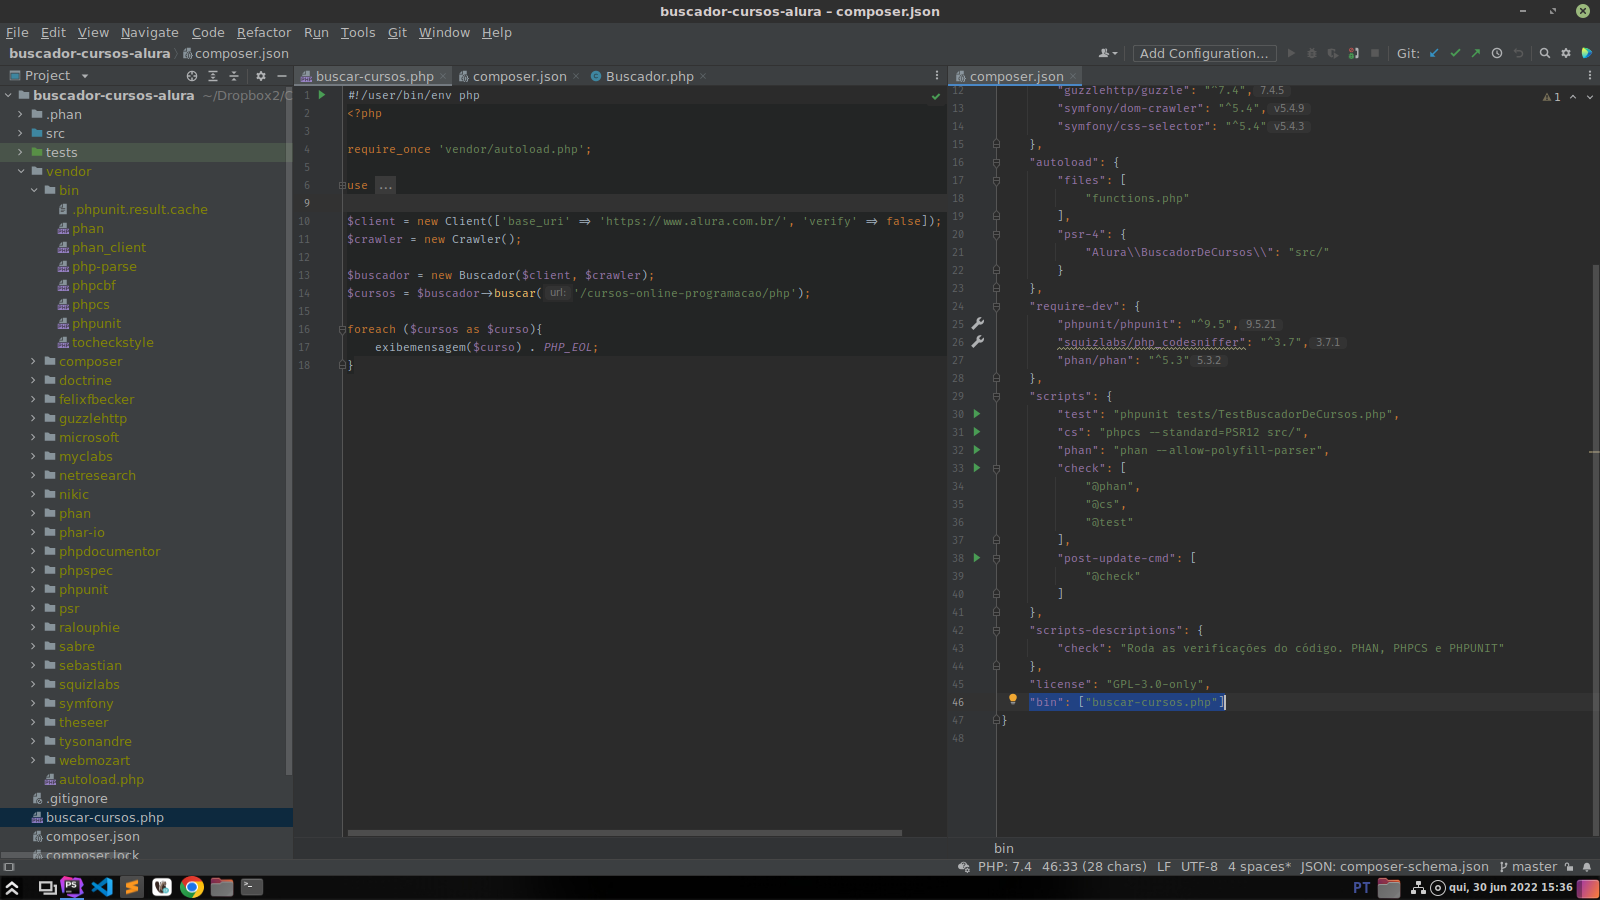The height and width of the screenshot is (900, 1600).
Task: Run the "cs" script gutter arrow
Action: coord(977,432)
